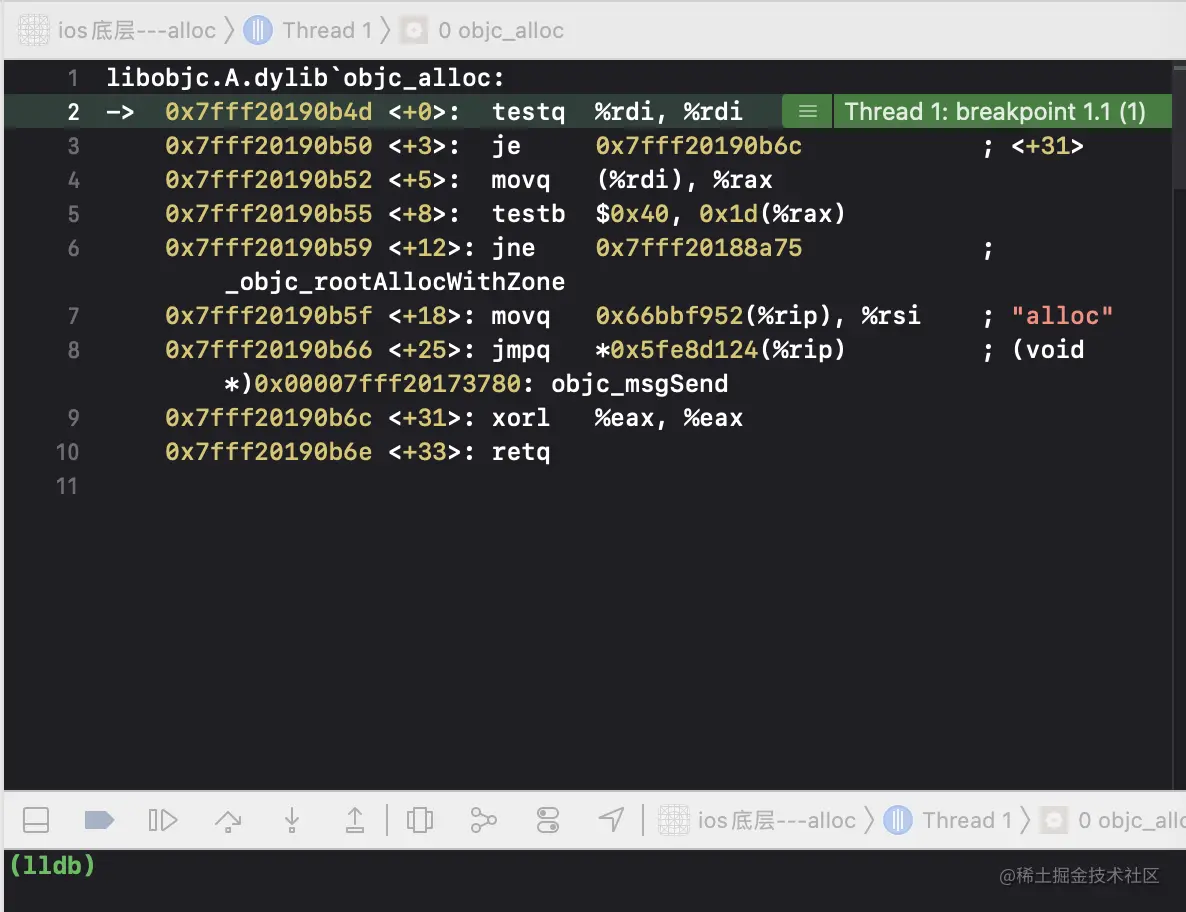Open 'ios 底层---alloc' in debug bar
The width and height of the screenshot is (1186, 912).
pos(777,820)
